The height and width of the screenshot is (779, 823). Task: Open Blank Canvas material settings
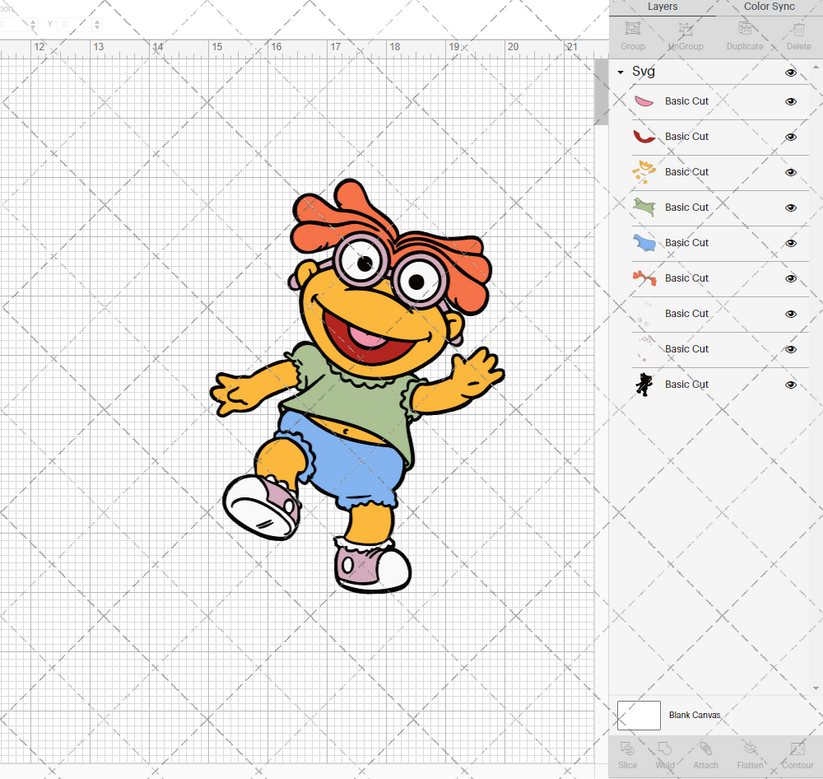[x=694, y=715]
